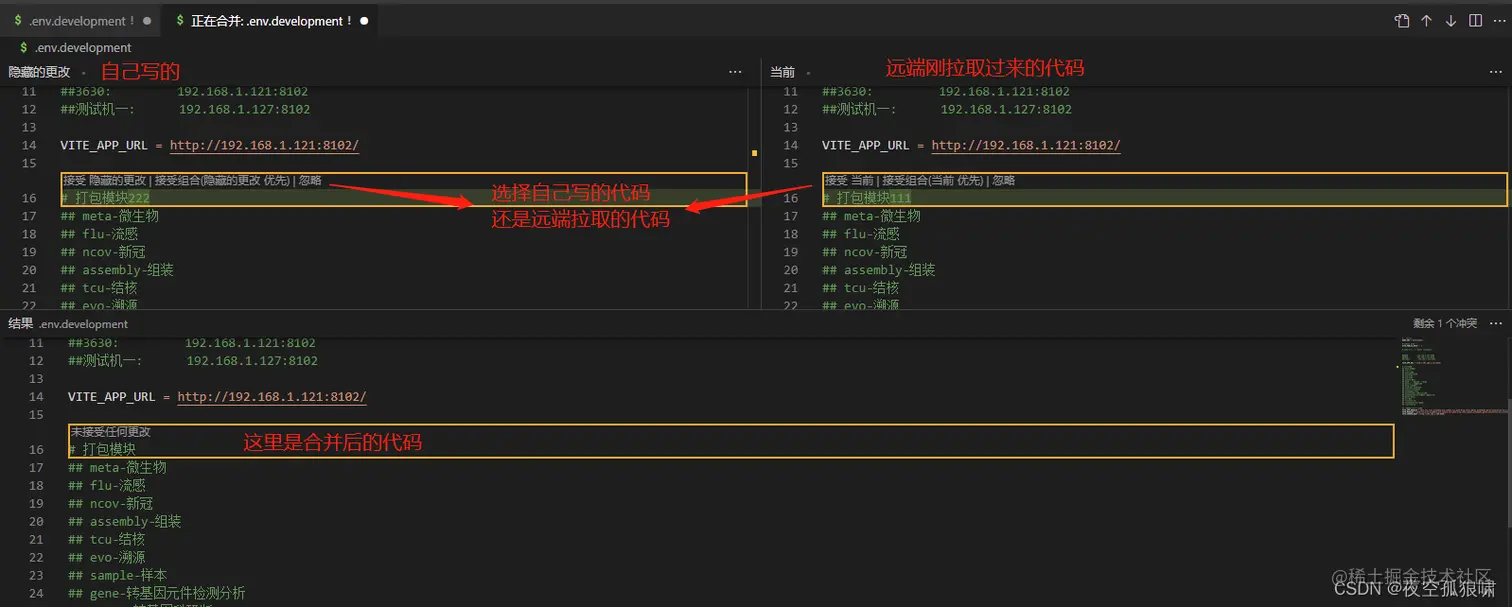1512x607 pixels.
Task: Go to previous conflict with up arrow
Action: [x=1427, y=20]
